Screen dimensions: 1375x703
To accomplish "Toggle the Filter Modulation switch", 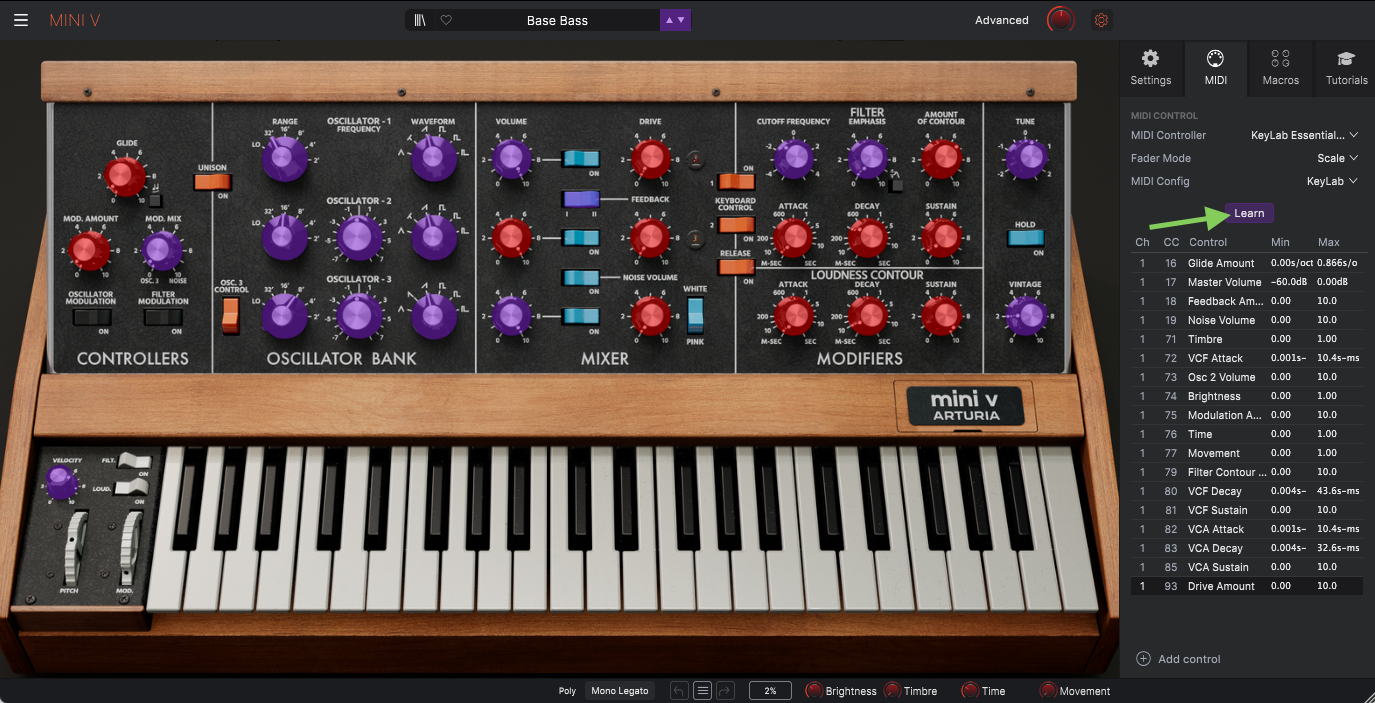I will pyautogui.click(x=163, y=317).
